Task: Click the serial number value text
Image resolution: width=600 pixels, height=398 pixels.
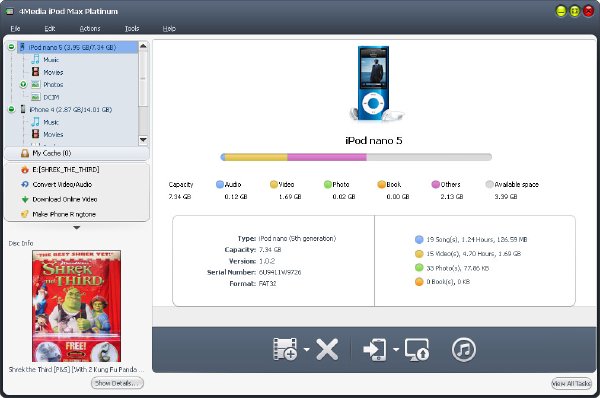Action: point(280,272)
